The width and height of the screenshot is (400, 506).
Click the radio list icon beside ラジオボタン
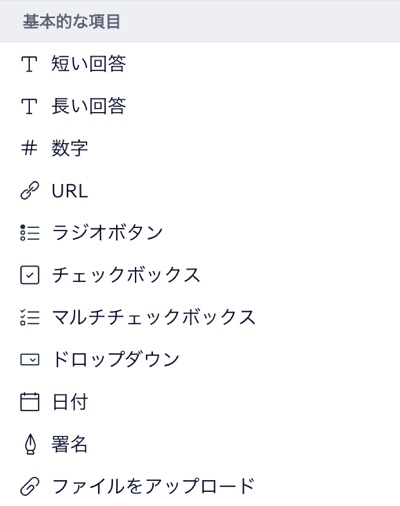tap(30, 233)
